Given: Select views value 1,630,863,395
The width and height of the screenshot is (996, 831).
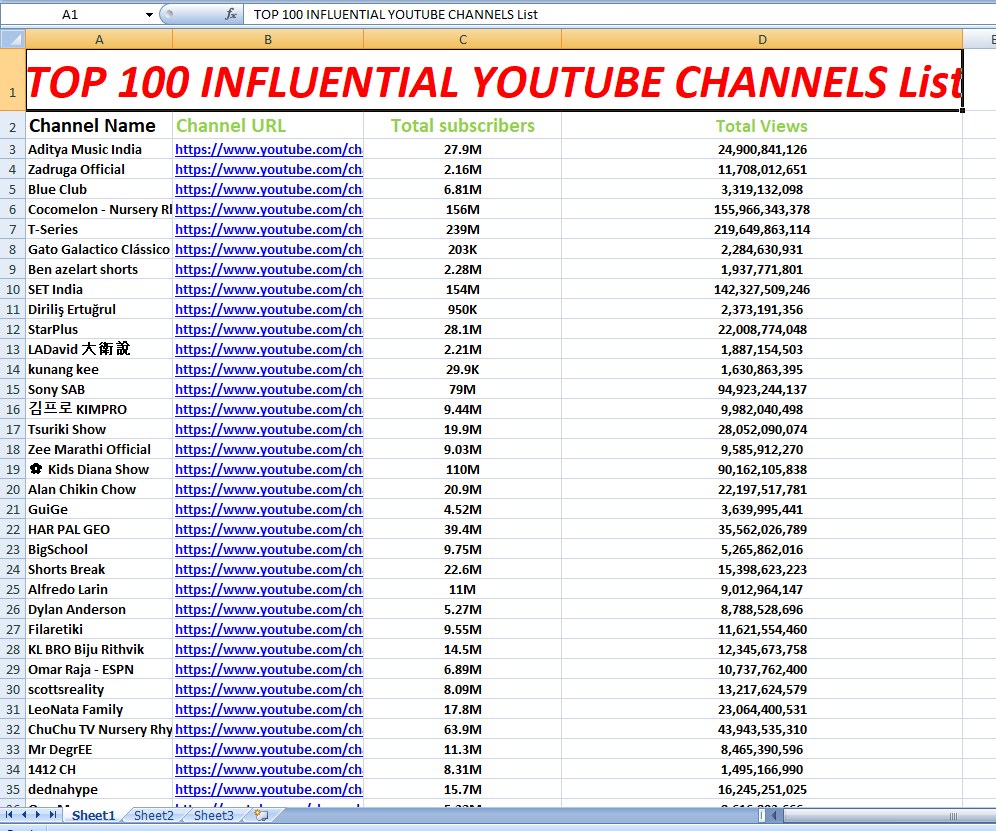Looking at the screenshot, I should point(762,370).
